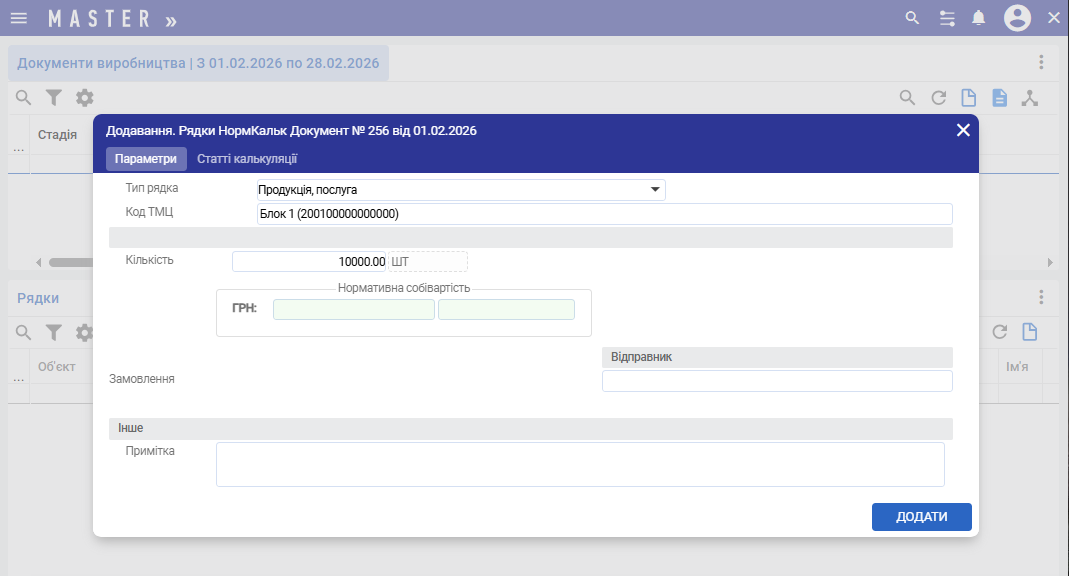The image size is (1069, 576).
Task: Expand the Тип рядка dropdown
Action: click(x=655, y=189)
